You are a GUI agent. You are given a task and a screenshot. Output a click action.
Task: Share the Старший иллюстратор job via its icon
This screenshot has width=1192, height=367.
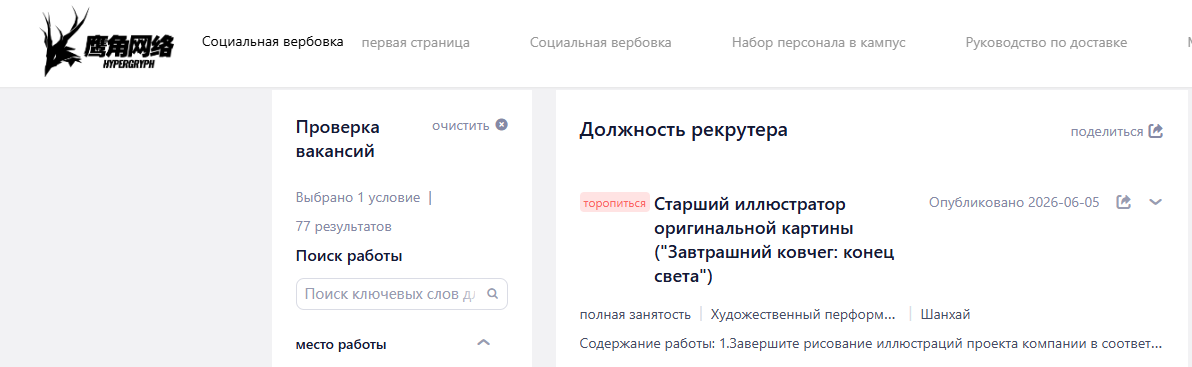point(1124,202)
